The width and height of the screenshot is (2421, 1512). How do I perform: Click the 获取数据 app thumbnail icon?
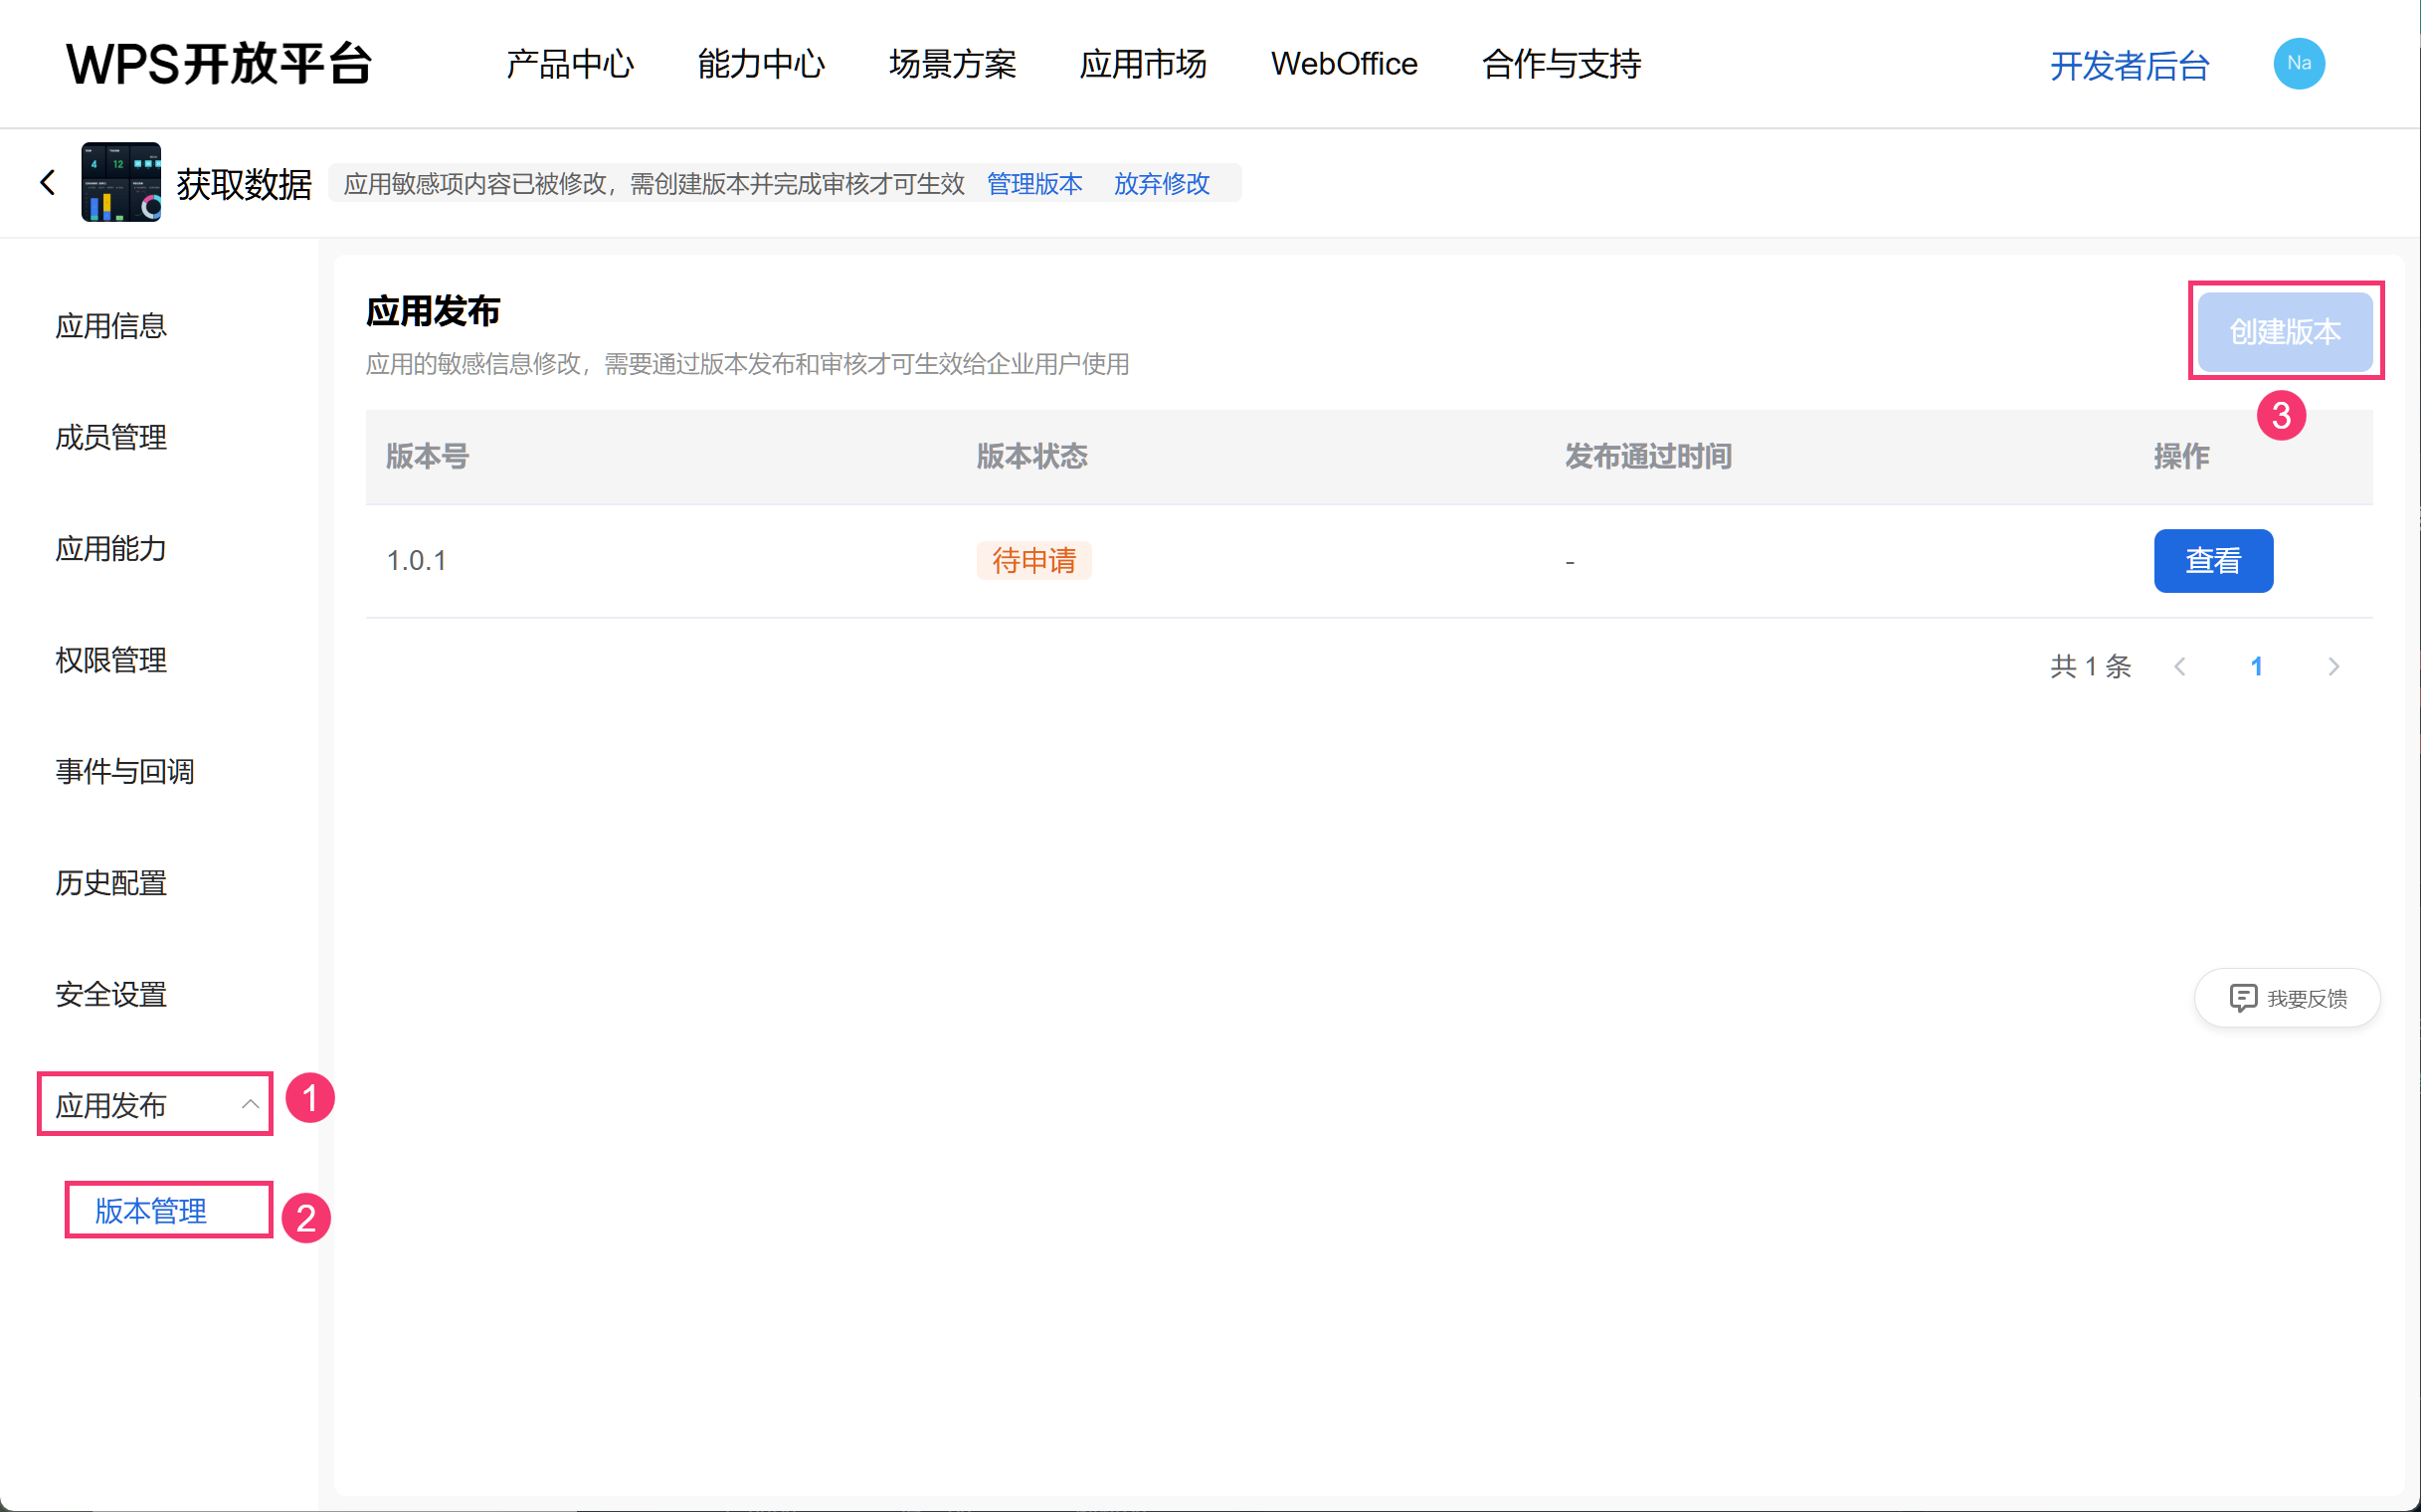point(121,182)
